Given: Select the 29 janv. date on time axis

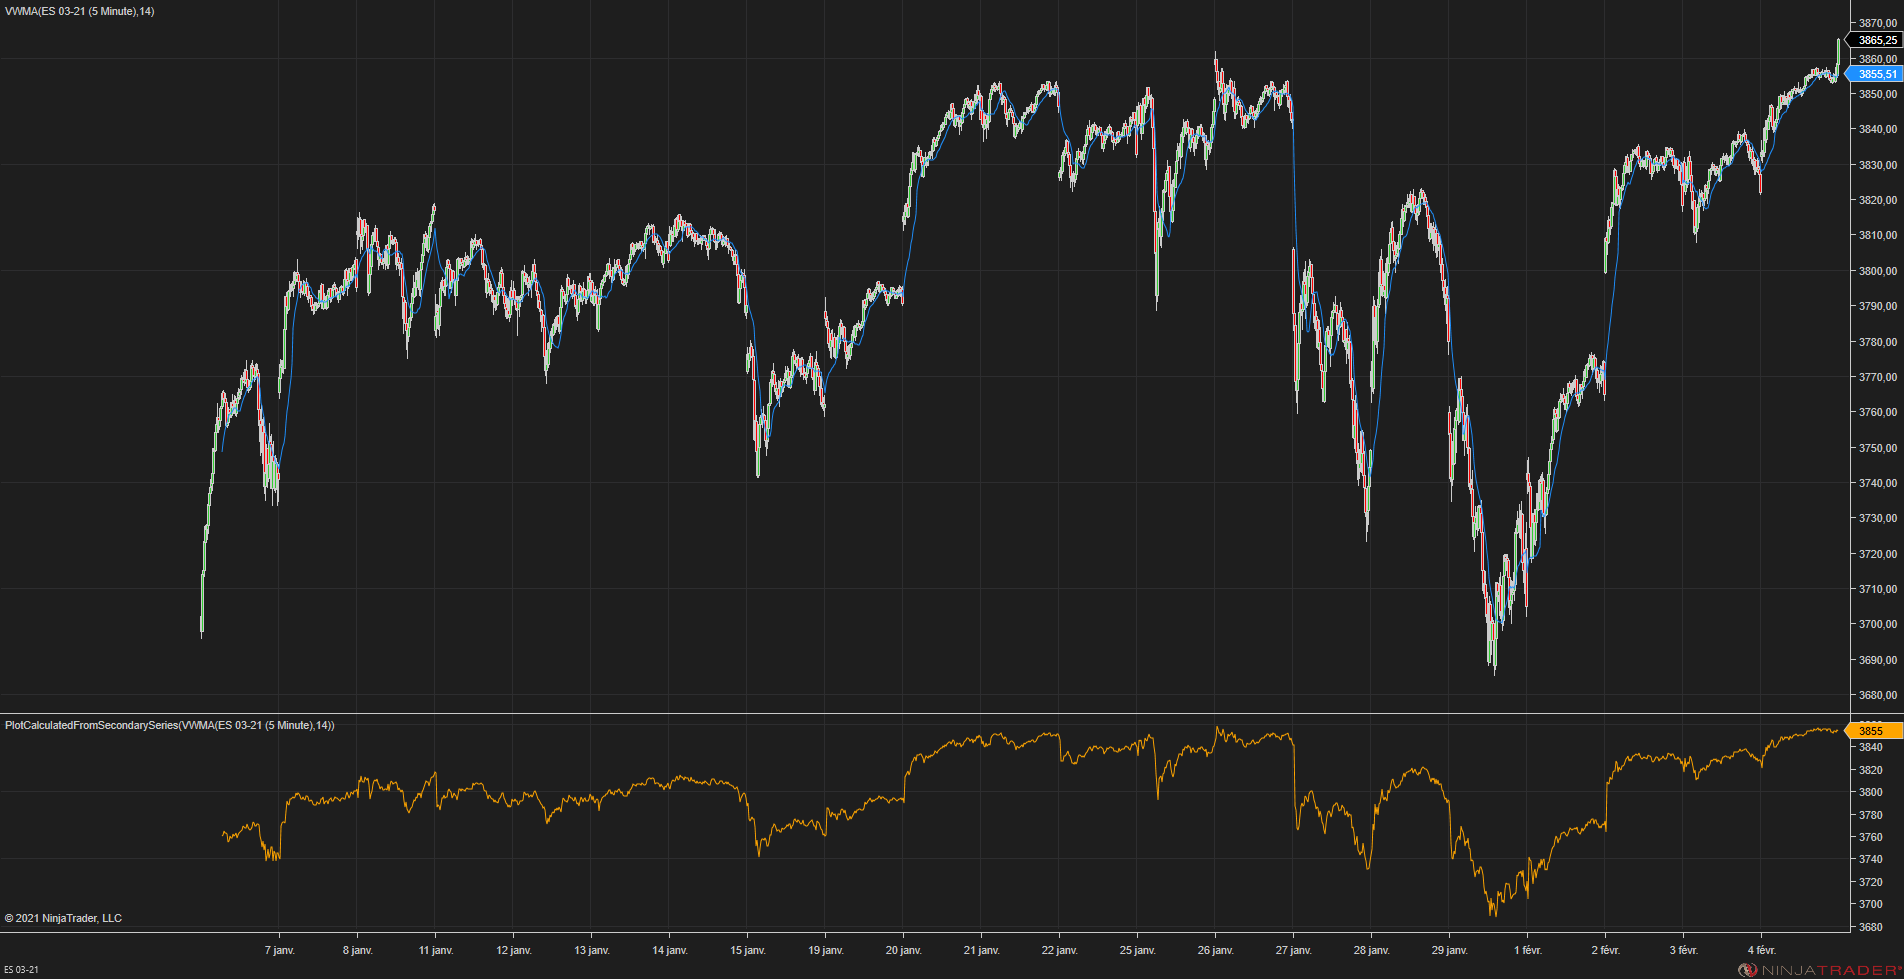Looking at the screenshot, I should [1449, 950].
